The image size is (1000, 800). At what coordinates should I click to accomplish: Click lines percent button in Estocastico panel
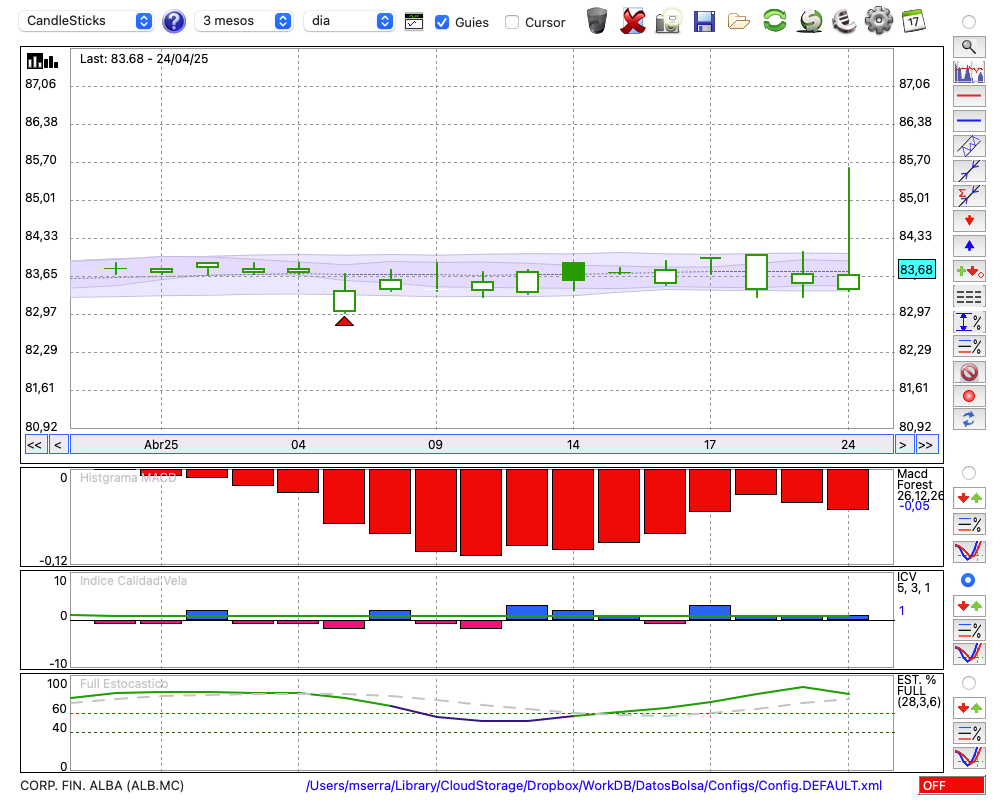(x=969, y=733)
